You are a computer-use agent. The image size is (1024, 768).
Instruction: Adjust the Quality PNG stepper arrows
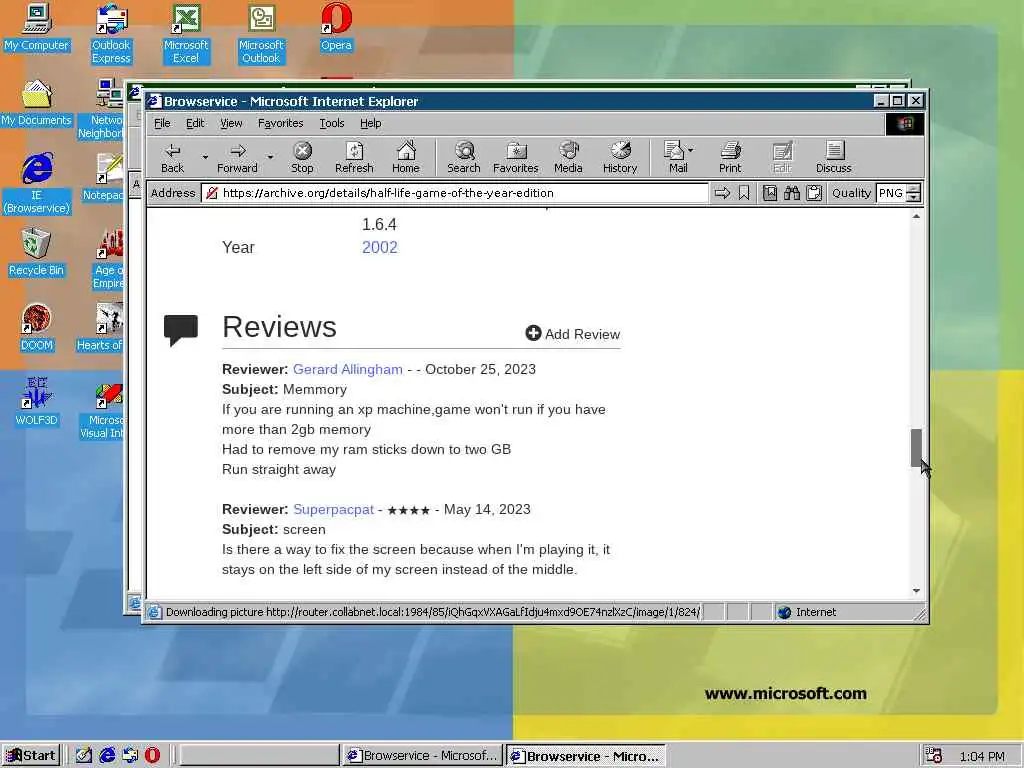tap(914, 193)
